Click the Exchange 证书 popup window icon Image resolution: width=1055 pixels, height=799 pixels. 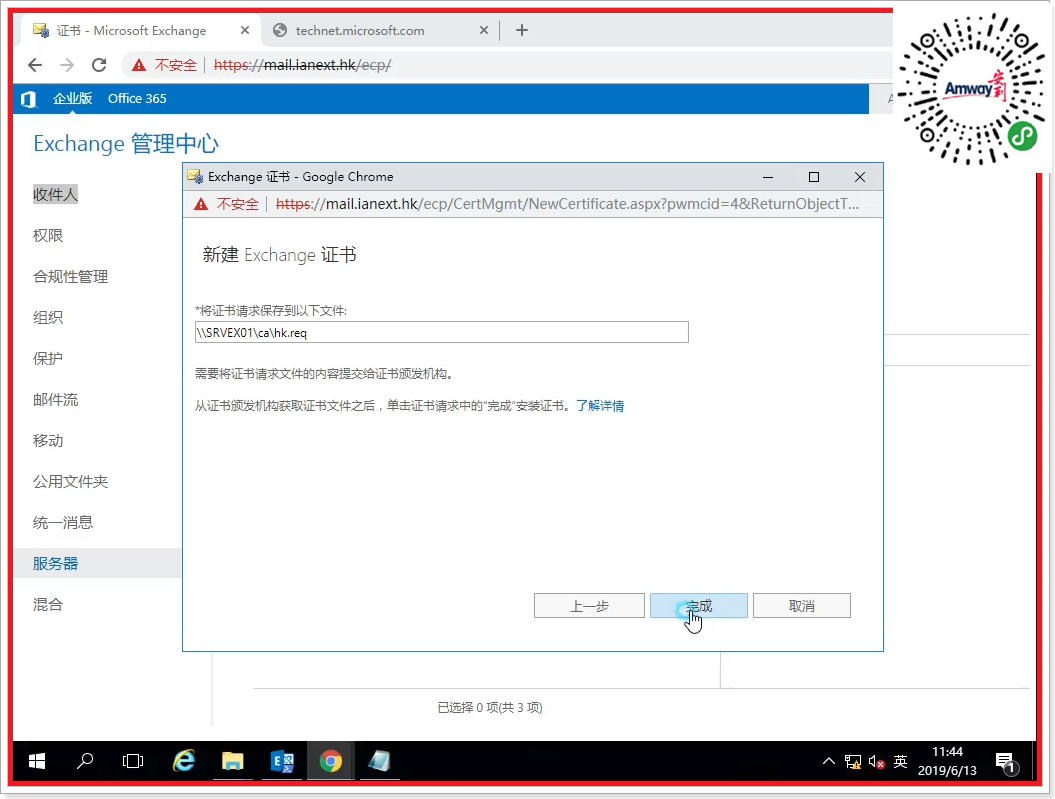point(195,177)
